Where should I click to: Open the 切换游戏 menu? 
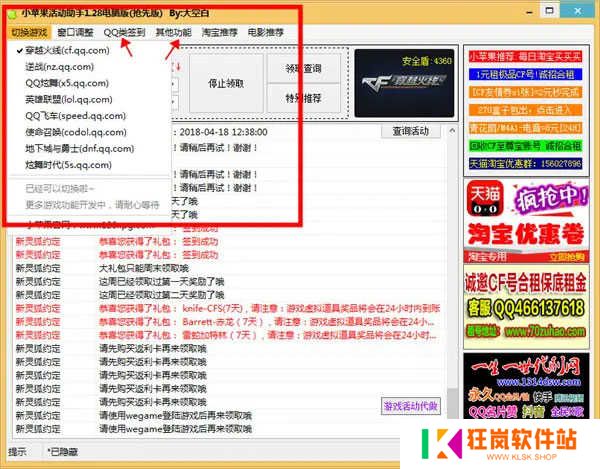[29, 32]
